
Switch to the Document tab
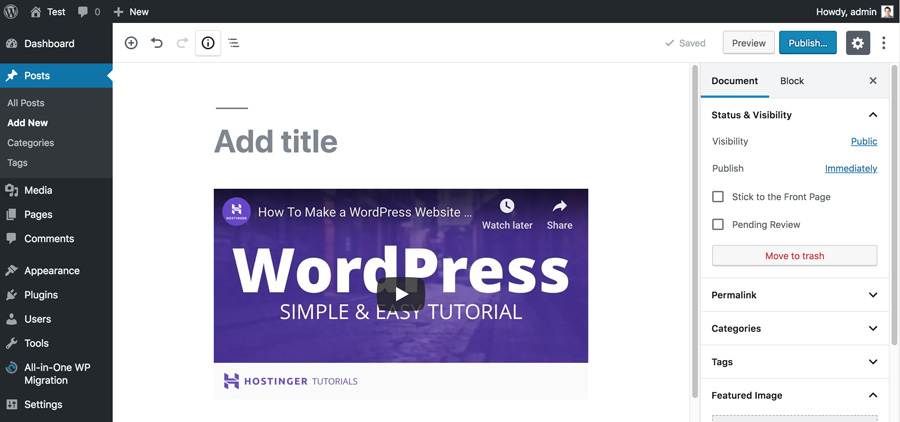[x=735, y=81]
